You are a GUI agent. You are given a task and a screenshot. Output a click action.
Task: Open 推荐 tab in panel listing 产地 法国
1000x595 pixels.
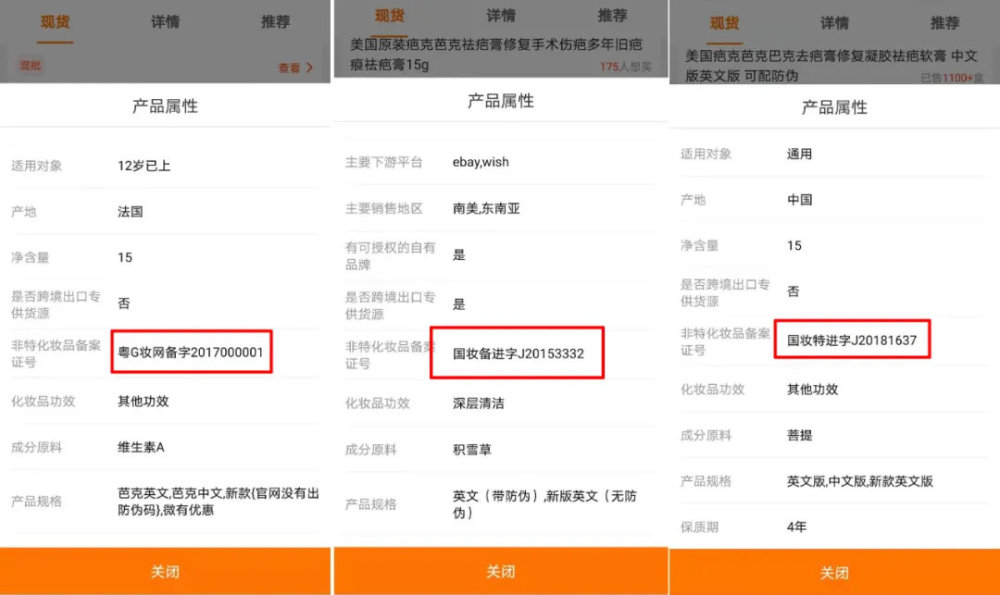click(276, 22)
